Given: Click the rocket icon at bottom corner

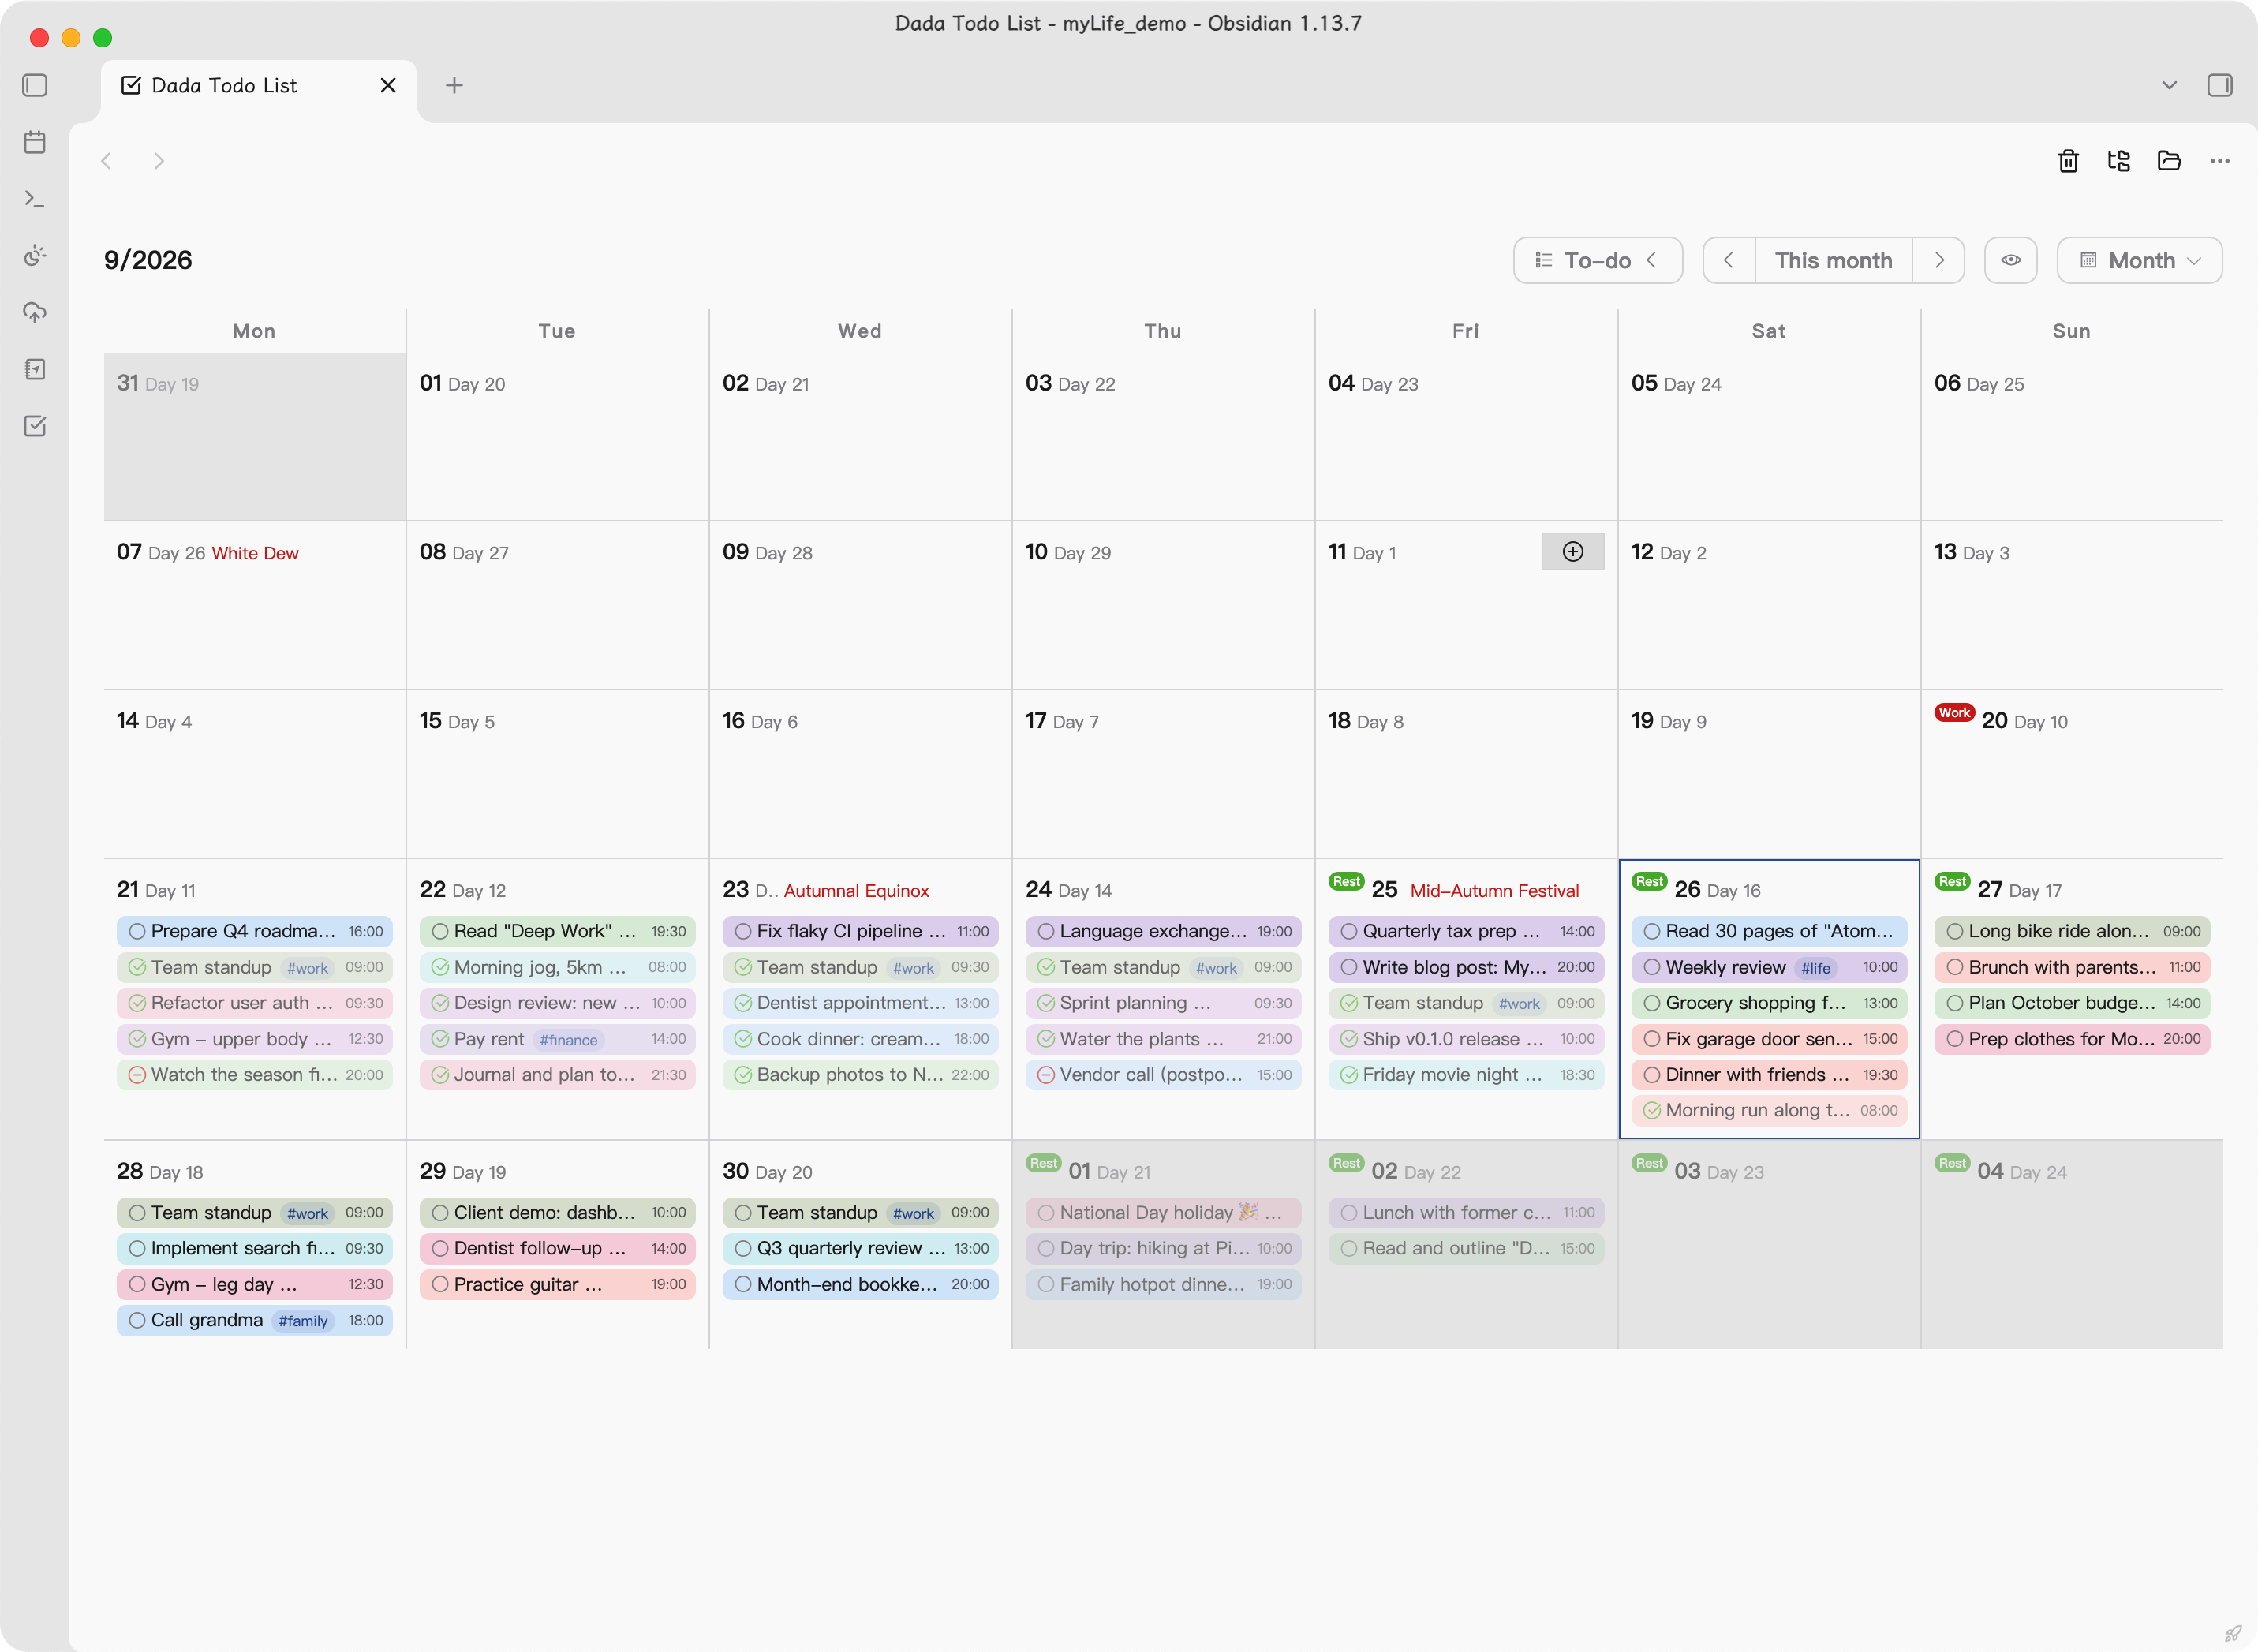Looking at the screenshot, I should click(2233, 1633).
